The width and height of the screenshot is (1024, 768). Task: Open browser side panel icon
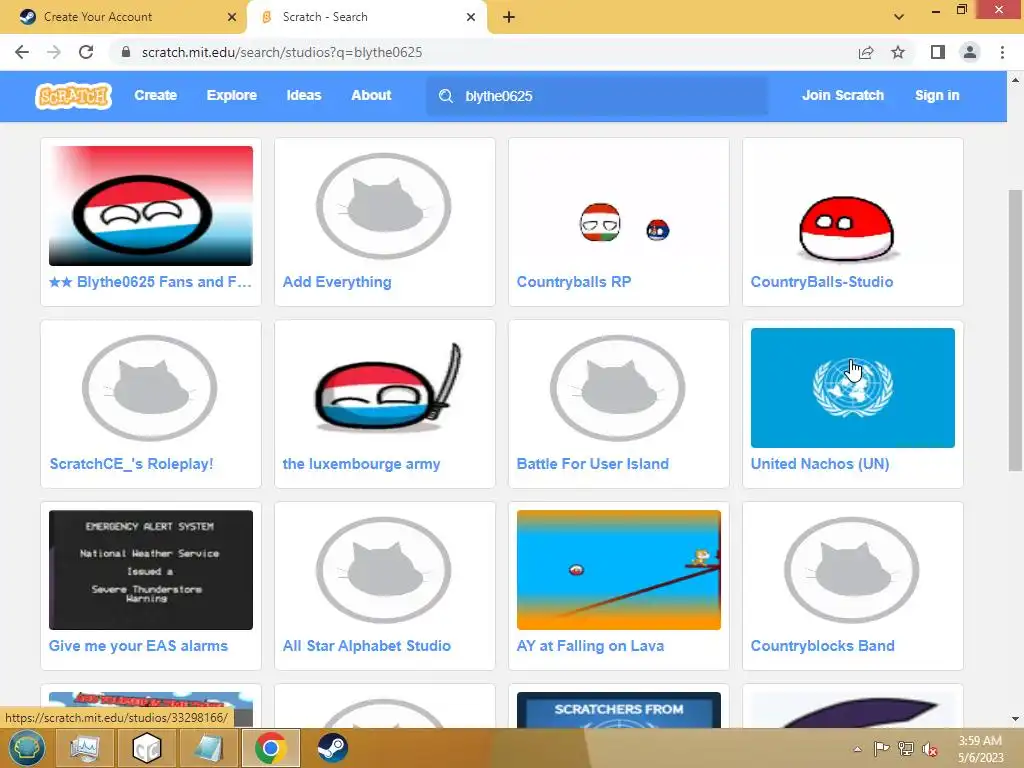click(938, 52)
